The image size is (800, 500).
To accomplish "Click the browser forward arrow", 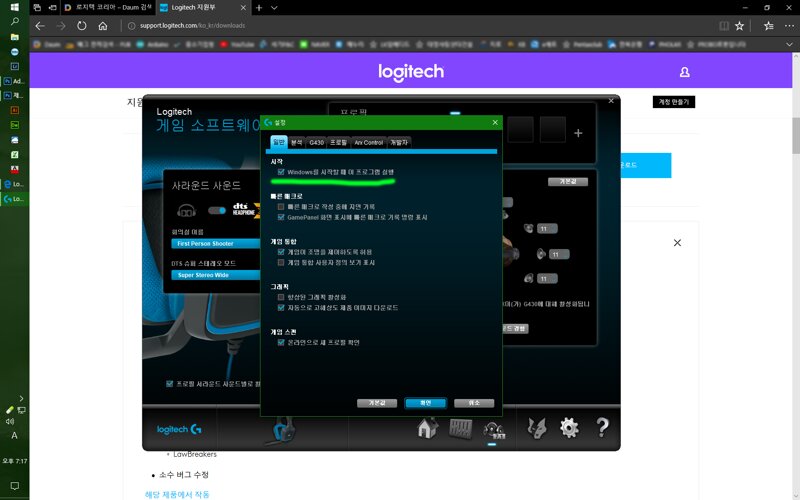I will click(x=61, y=26).
